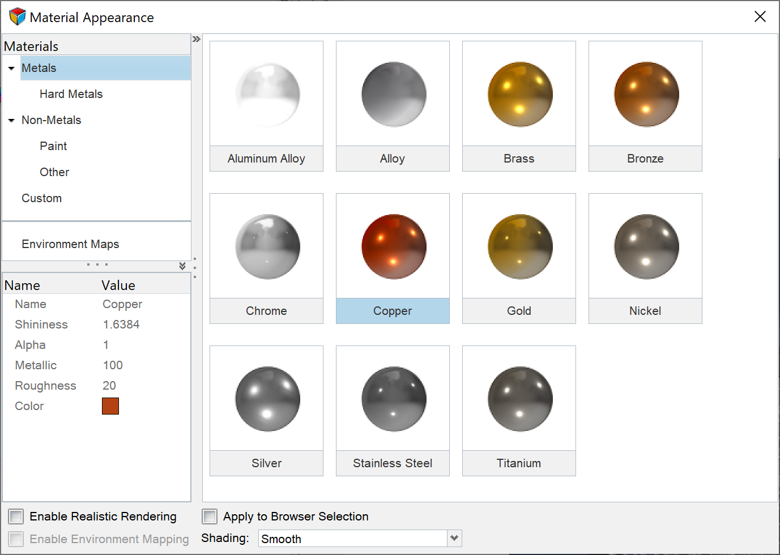
Task: Collapse the Non-Metals tree node arrow
Action: click(x=11, y=121)
